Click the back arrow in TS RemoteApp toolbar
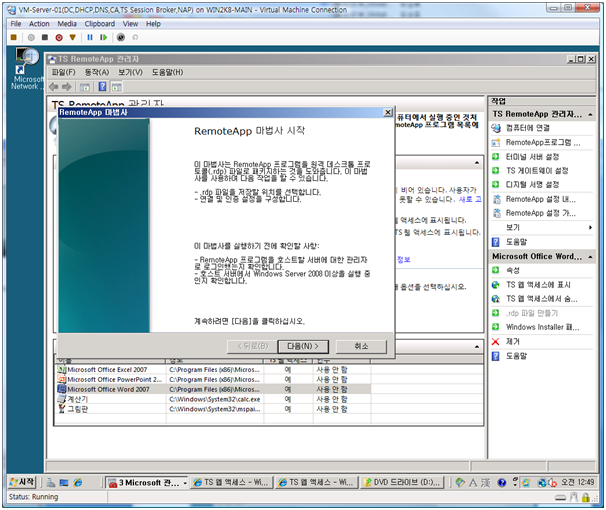 pyautogui.click(x=54, y=87)
